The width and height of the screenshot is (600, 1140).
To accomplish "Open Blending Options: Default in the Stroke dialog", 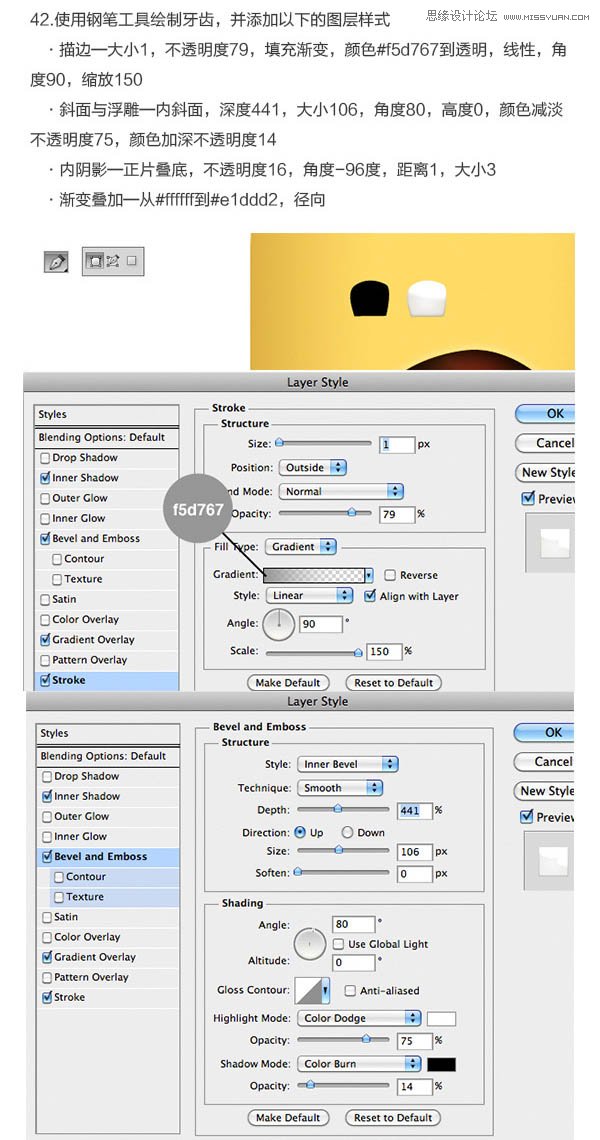I will tap(107, 438).
